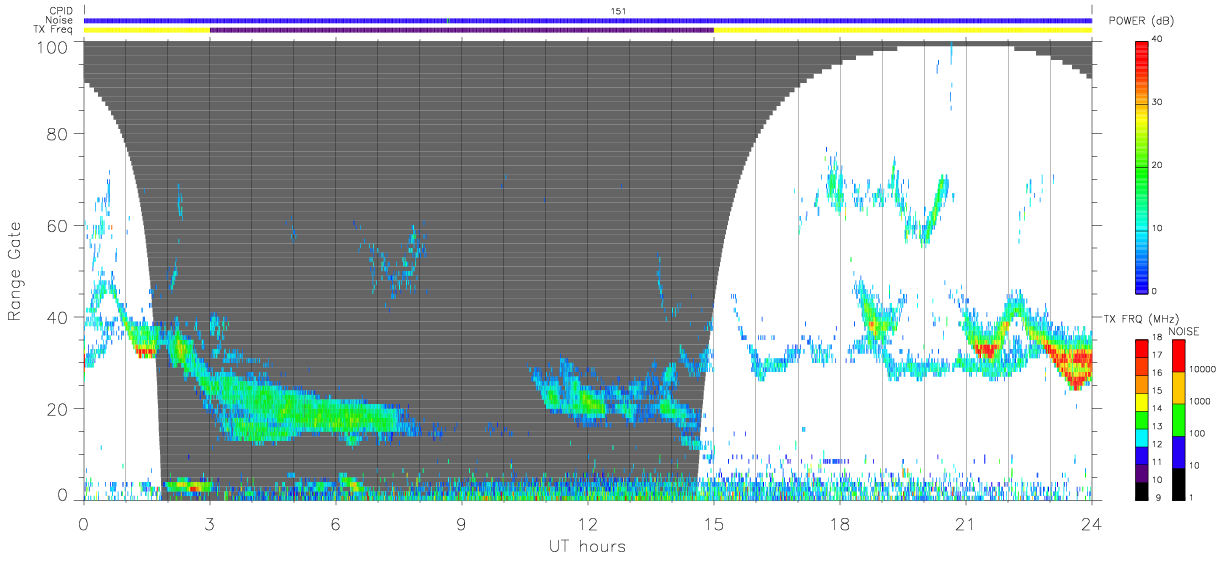Click the CPID label at top left
The image size is (1228, 567).
62,11
